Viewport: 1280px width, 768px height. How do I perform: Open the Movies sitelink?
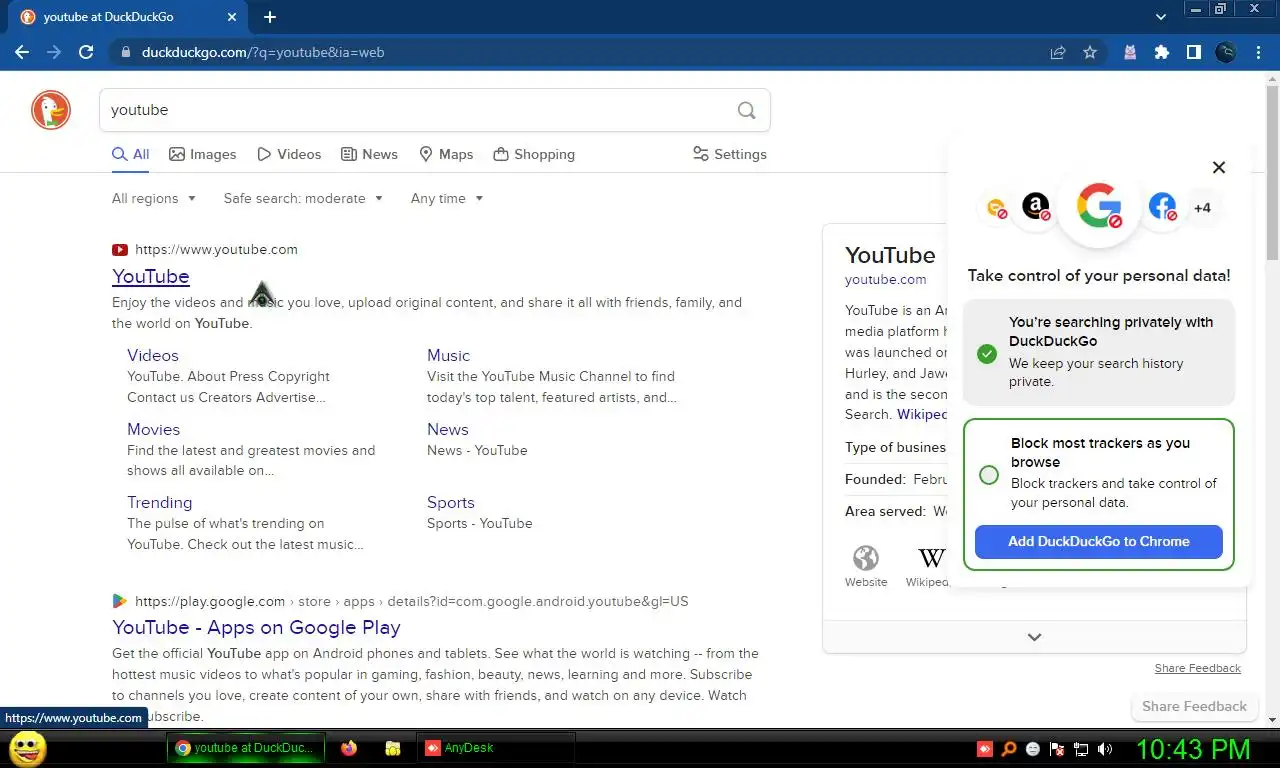[153, 429]
